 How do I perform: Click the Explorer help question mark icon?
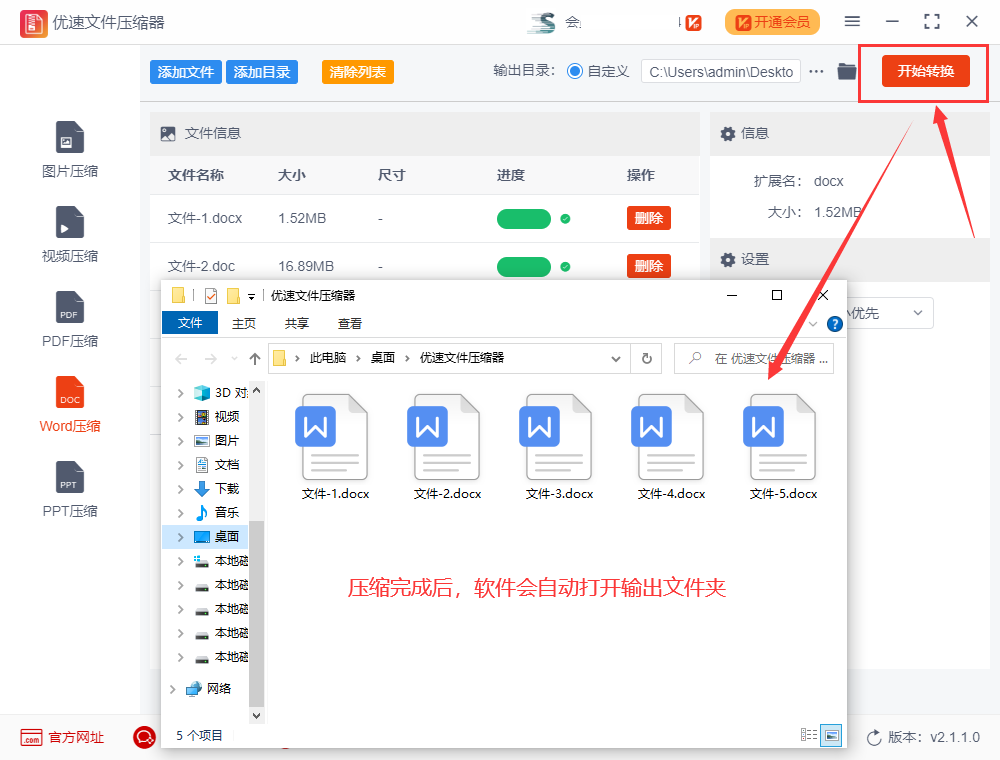pyautogui.click(x=834, y=324)
